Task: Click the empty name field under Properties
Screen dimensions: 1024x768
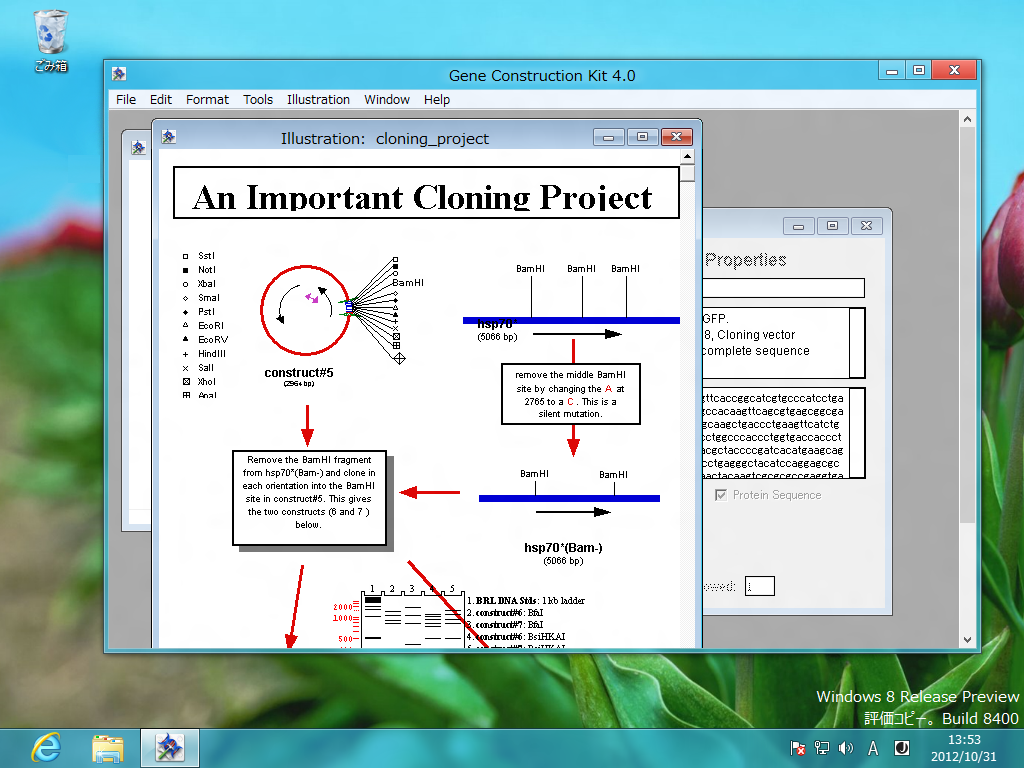Action: (783, 288)
